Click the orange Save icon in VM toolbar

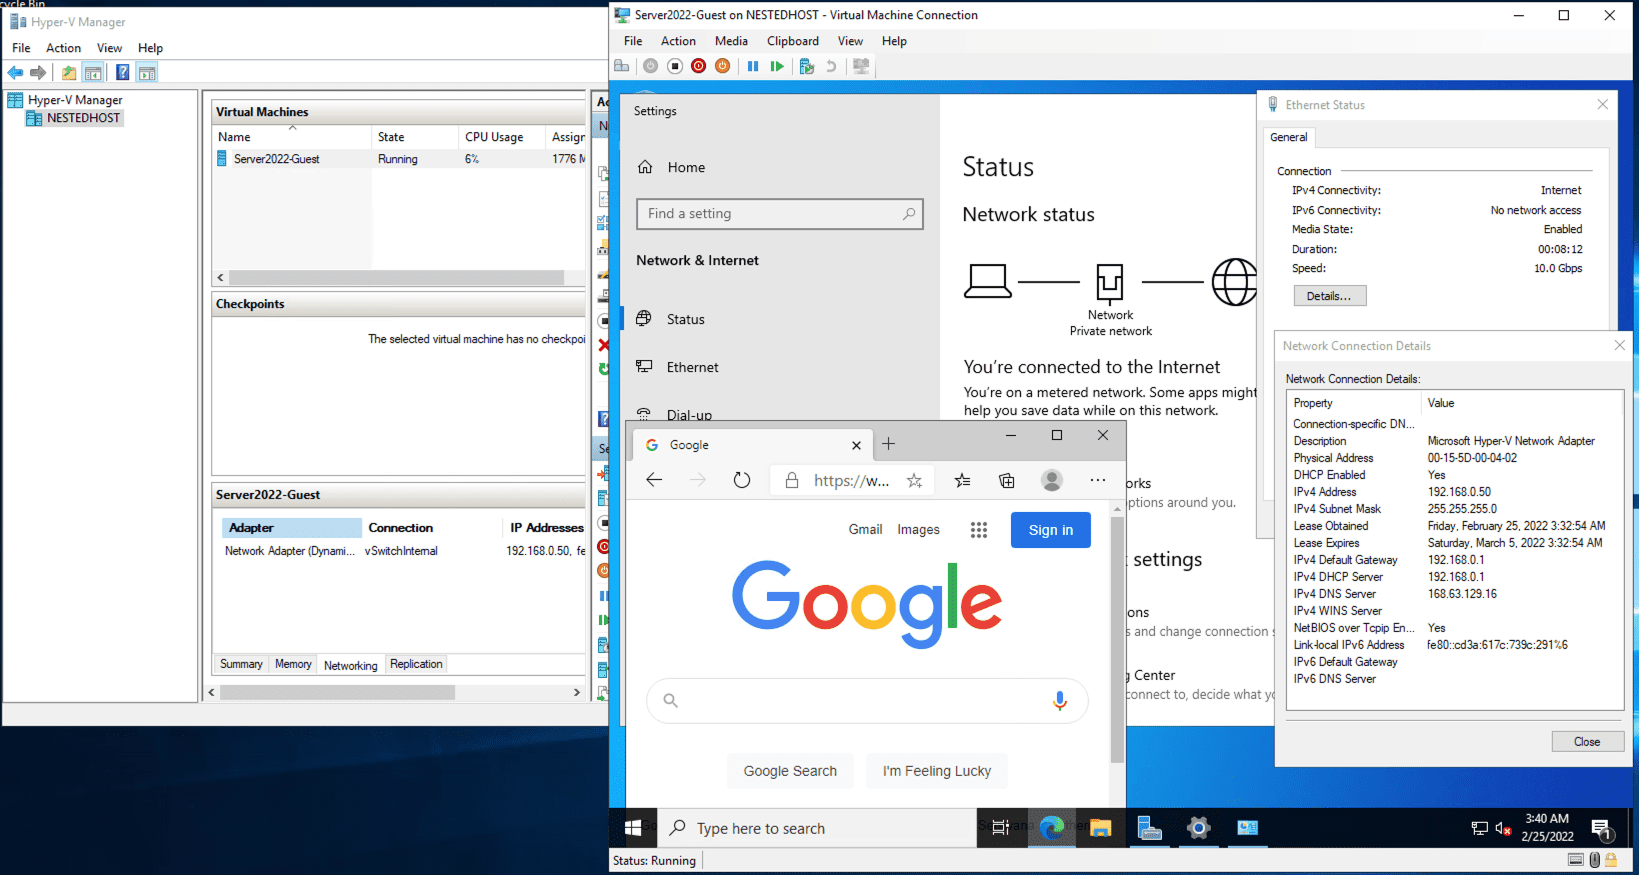(x=723, y=66)
